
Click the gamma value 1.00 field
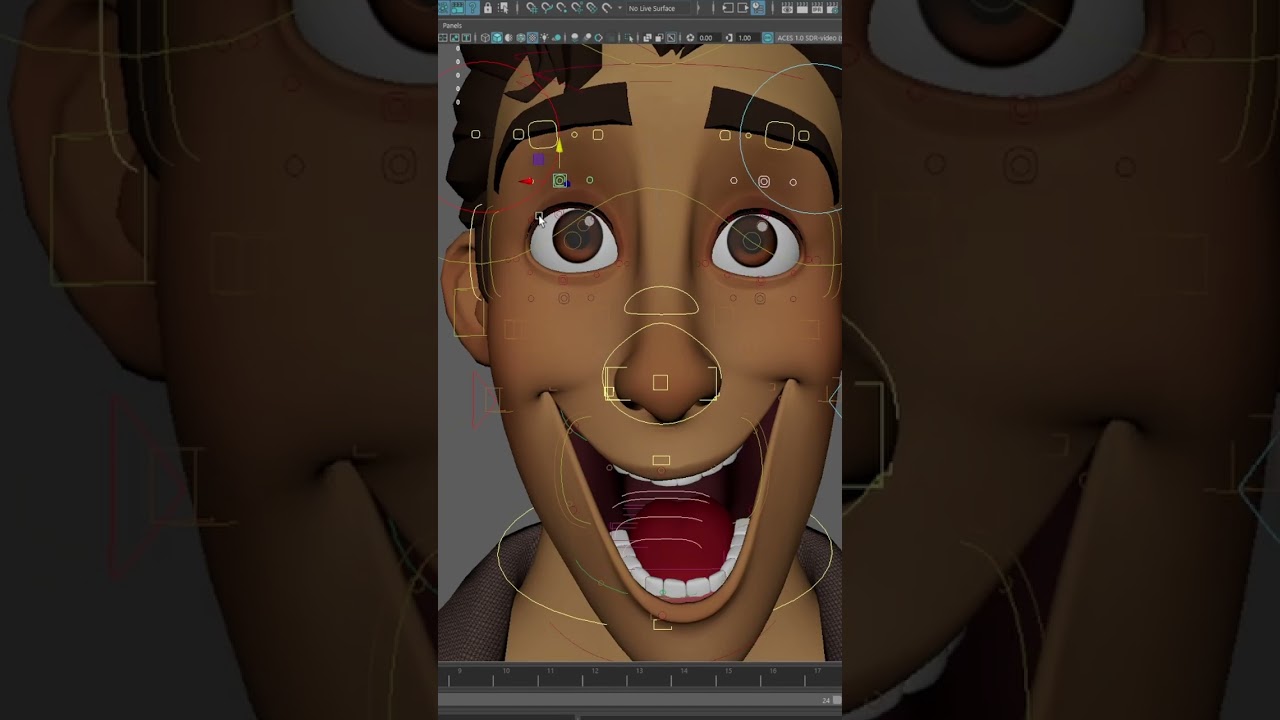point(748,38)
